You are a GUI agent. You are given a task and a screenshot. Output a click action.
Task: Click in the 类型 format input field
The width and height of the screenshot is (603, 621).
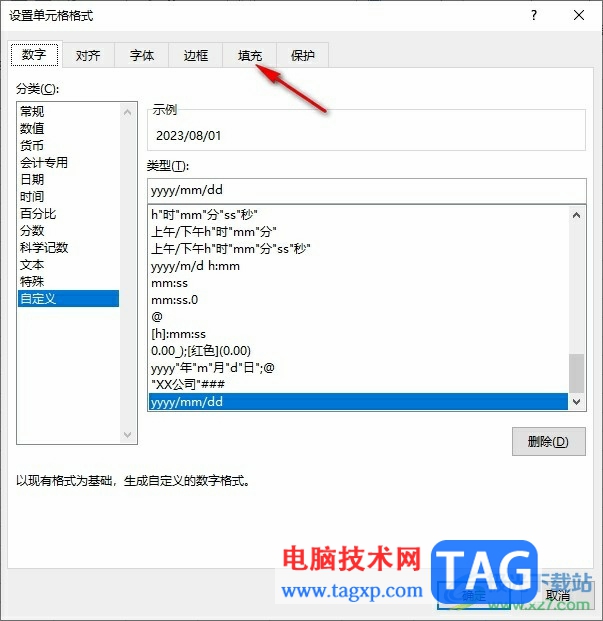pyautogui.click(x=367, y=190)
